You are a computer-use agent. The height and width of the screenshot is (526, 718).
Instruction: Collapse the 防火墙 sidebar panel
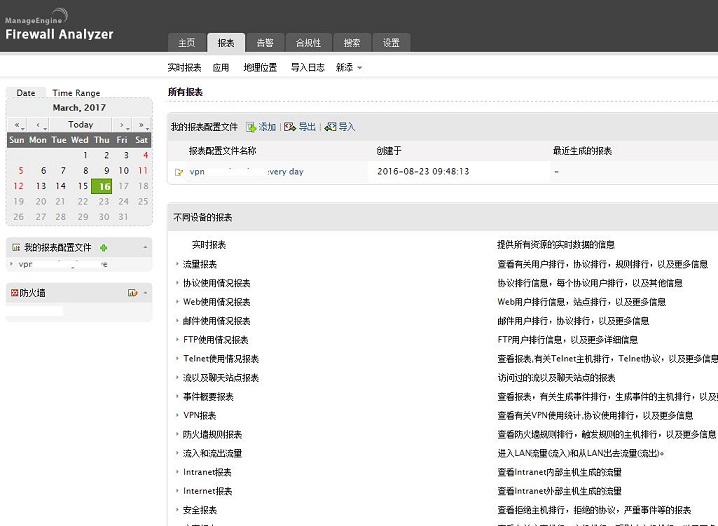[x=146, y=293]
